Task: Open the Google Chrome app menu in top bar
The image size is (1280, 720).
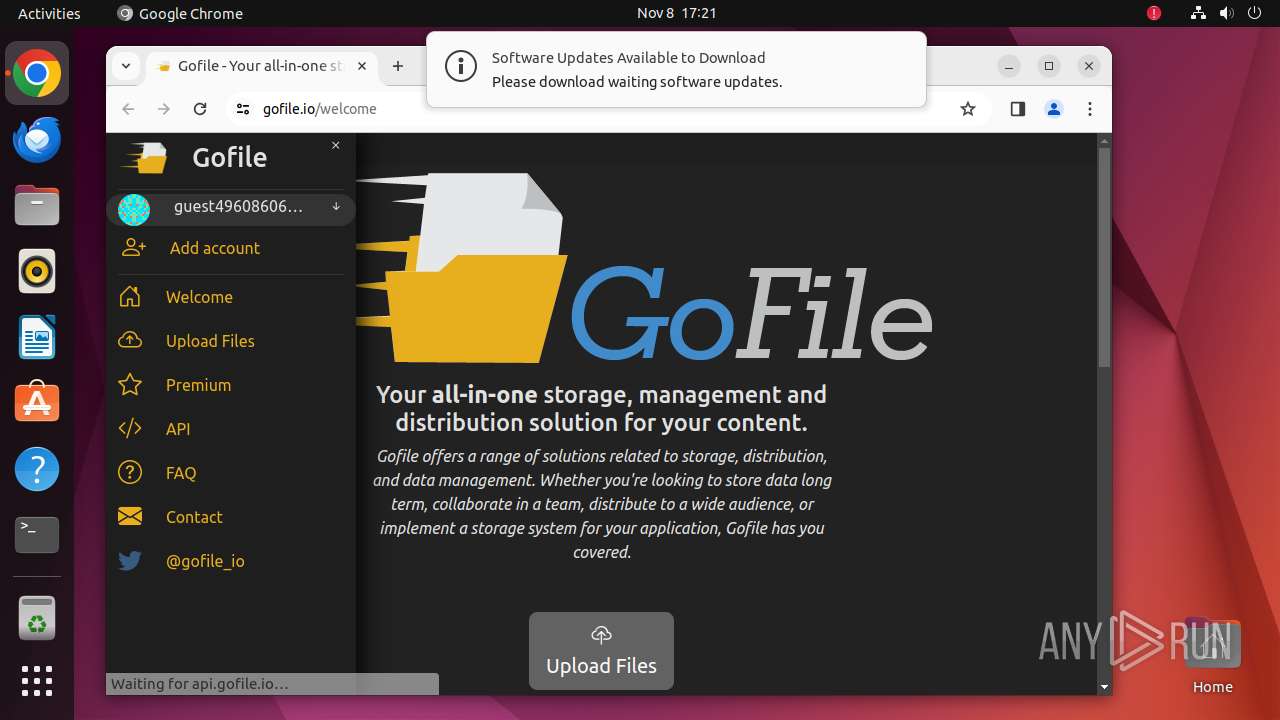Action: [180, 13]
